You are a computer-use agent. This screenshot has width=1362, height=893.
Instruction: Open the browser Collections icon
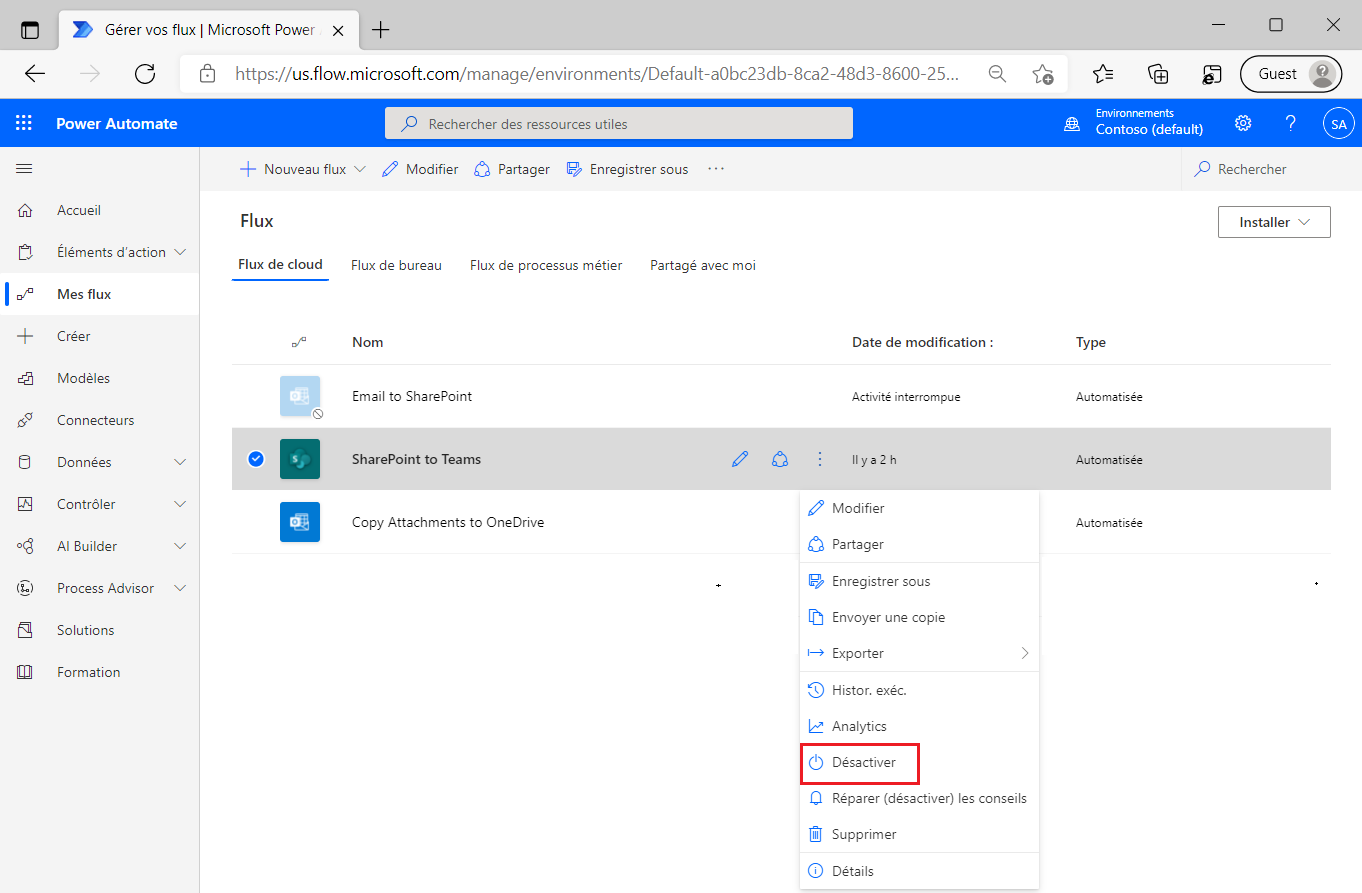pyautogui.click(x=1157, y=73)
